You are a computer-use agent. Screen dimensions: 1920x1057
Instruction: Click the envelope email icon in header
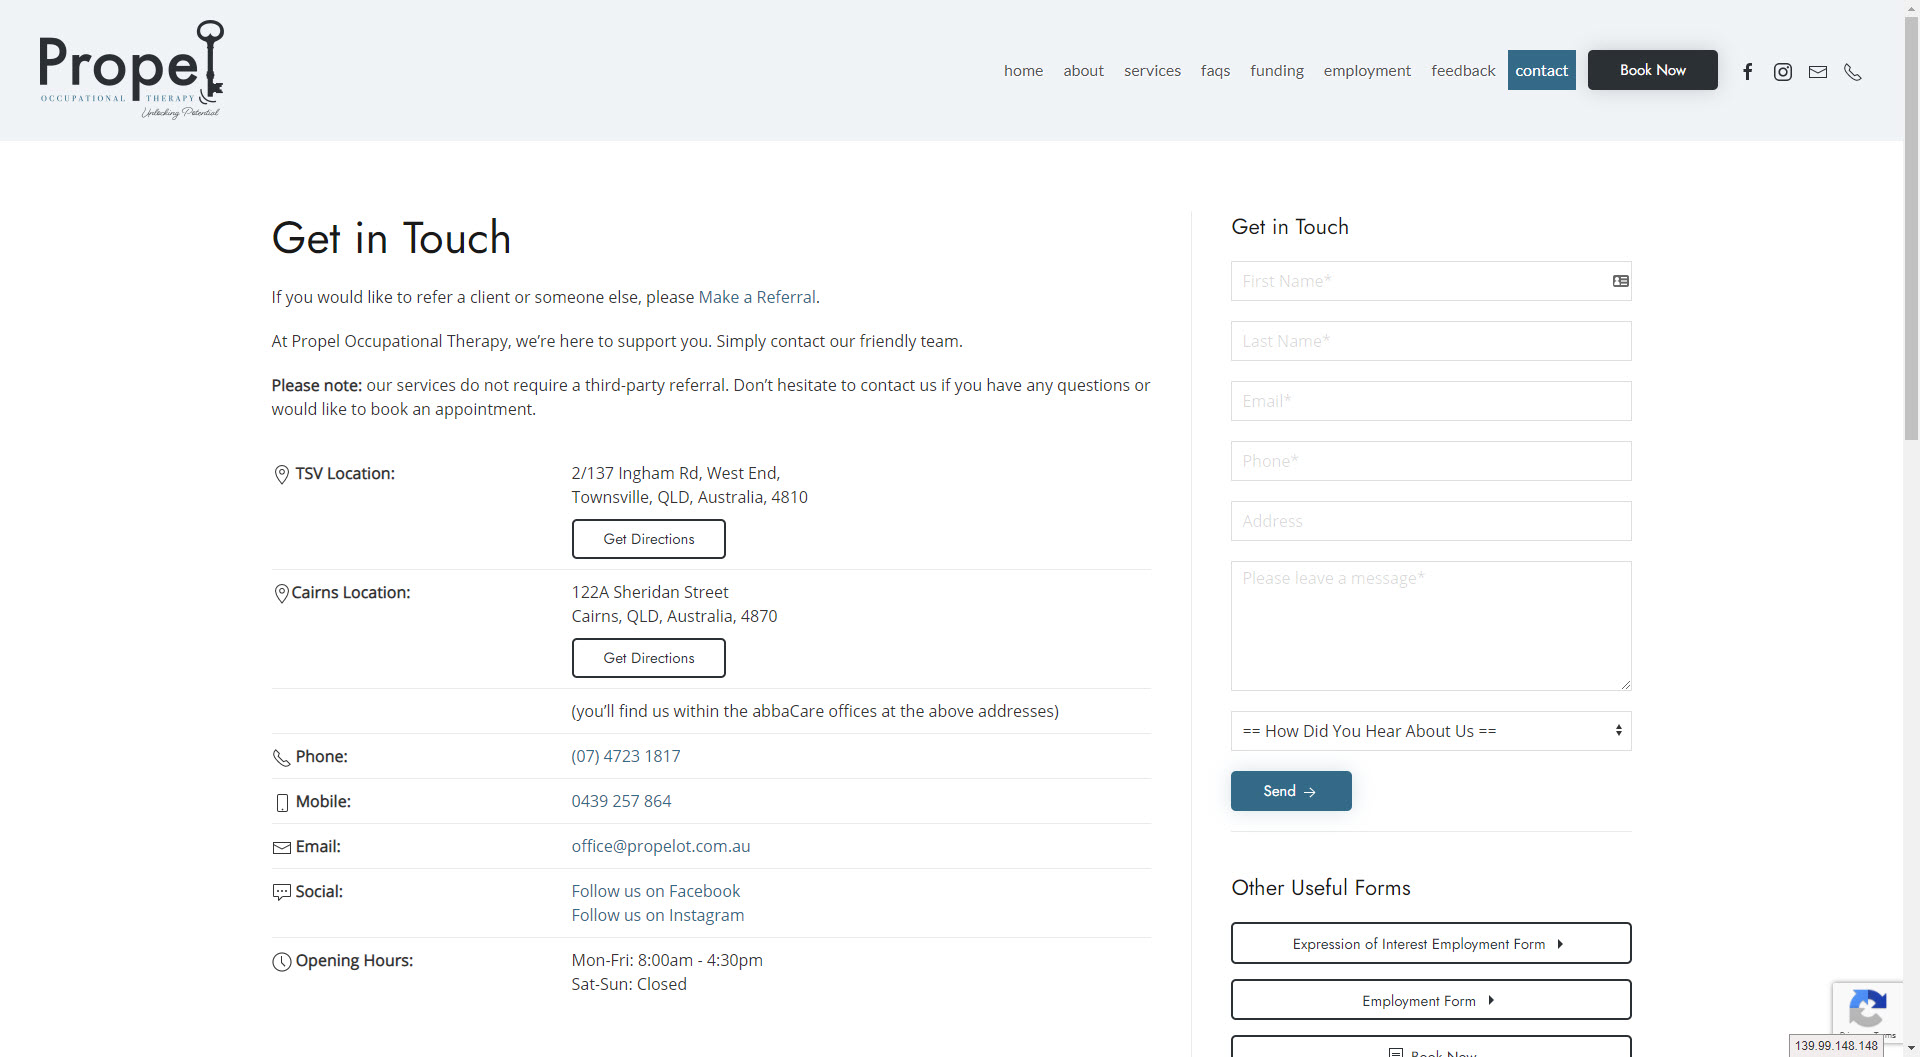click(1818, 71)
